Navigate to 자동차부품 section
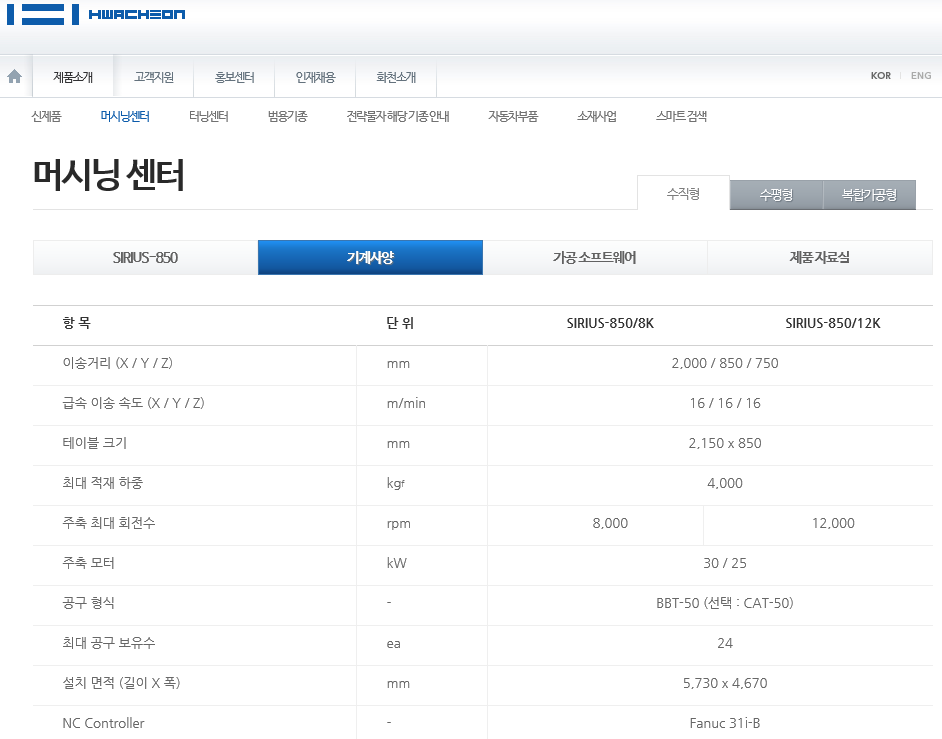 click(x=512, y=116)
